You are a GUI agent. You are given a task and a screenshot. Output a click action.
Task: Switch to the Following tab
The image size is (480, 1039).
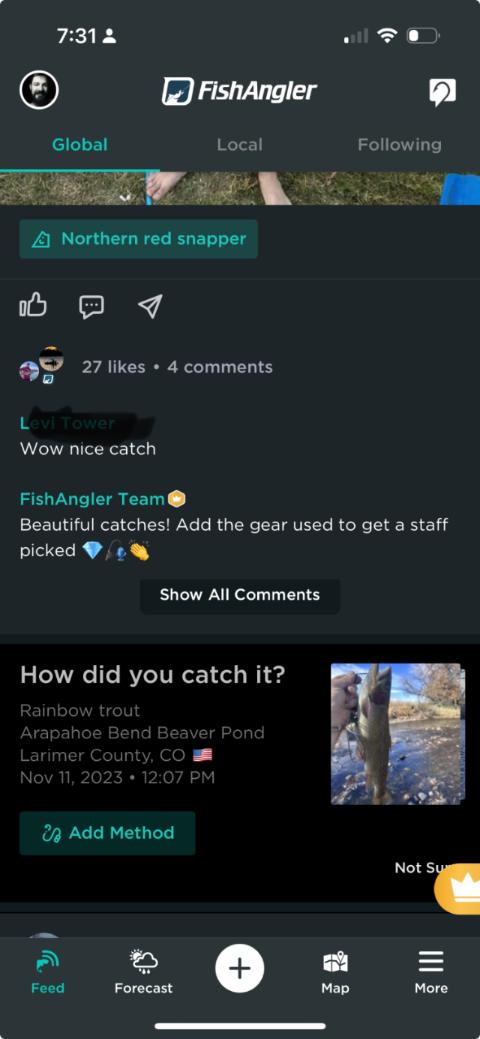coord(399,144)
